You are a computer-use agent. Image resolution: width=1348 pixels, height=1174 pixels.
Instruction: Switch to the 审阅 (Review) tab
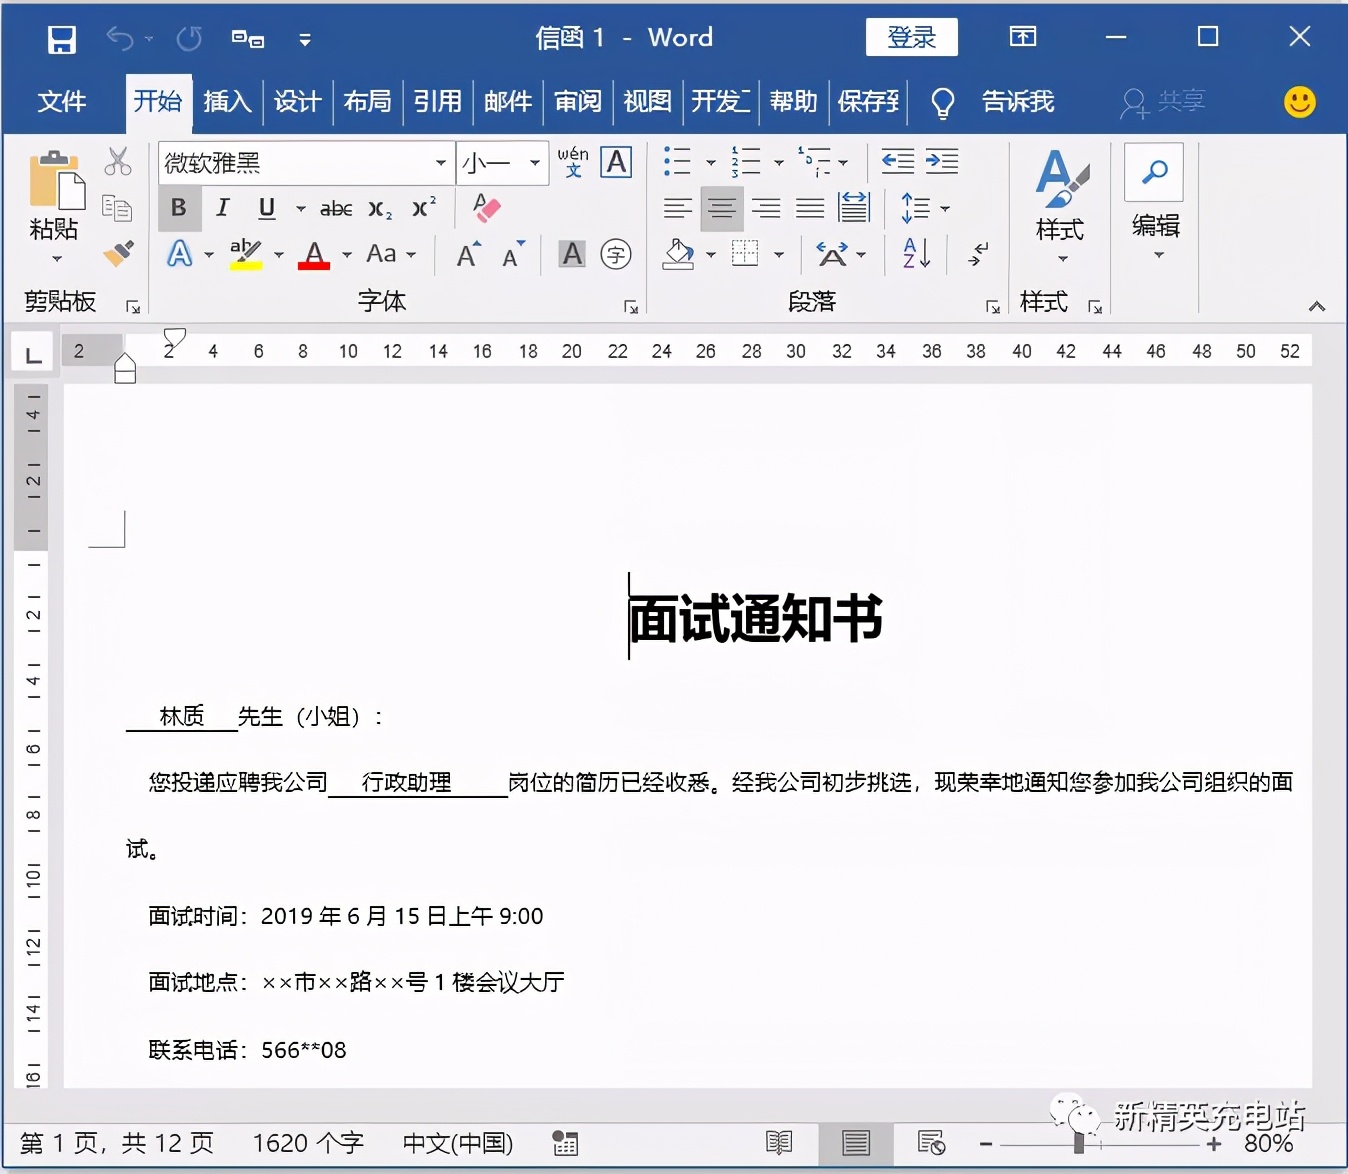[578, 101]
